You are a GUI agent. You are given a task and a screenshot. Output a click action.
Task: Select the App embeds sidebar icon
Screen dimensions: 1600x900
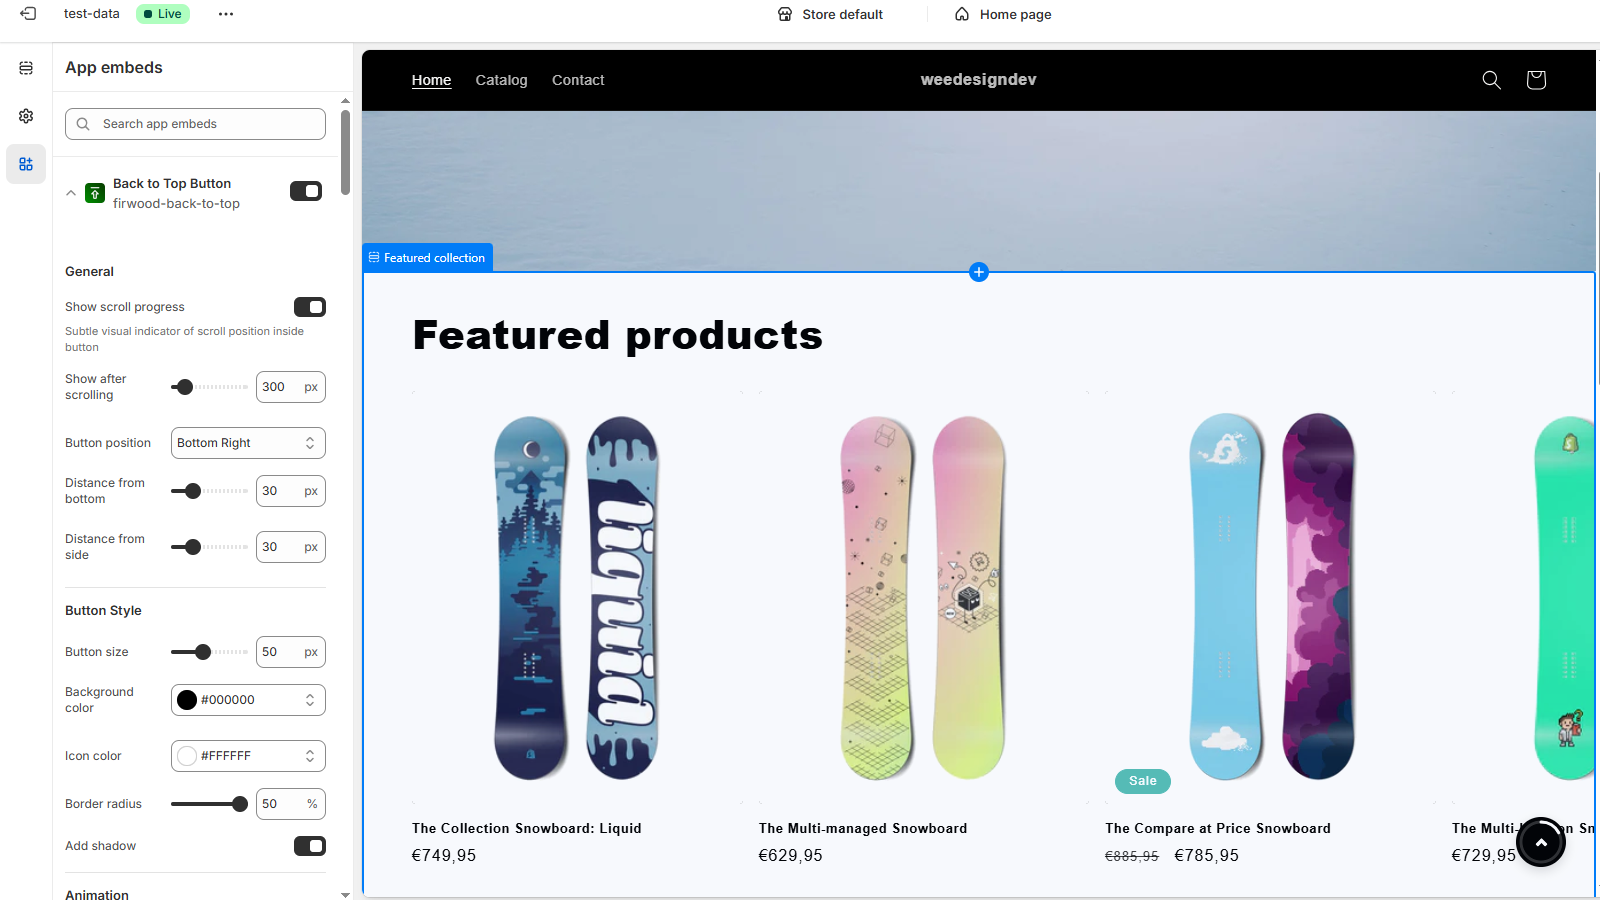tap(26, 164)
